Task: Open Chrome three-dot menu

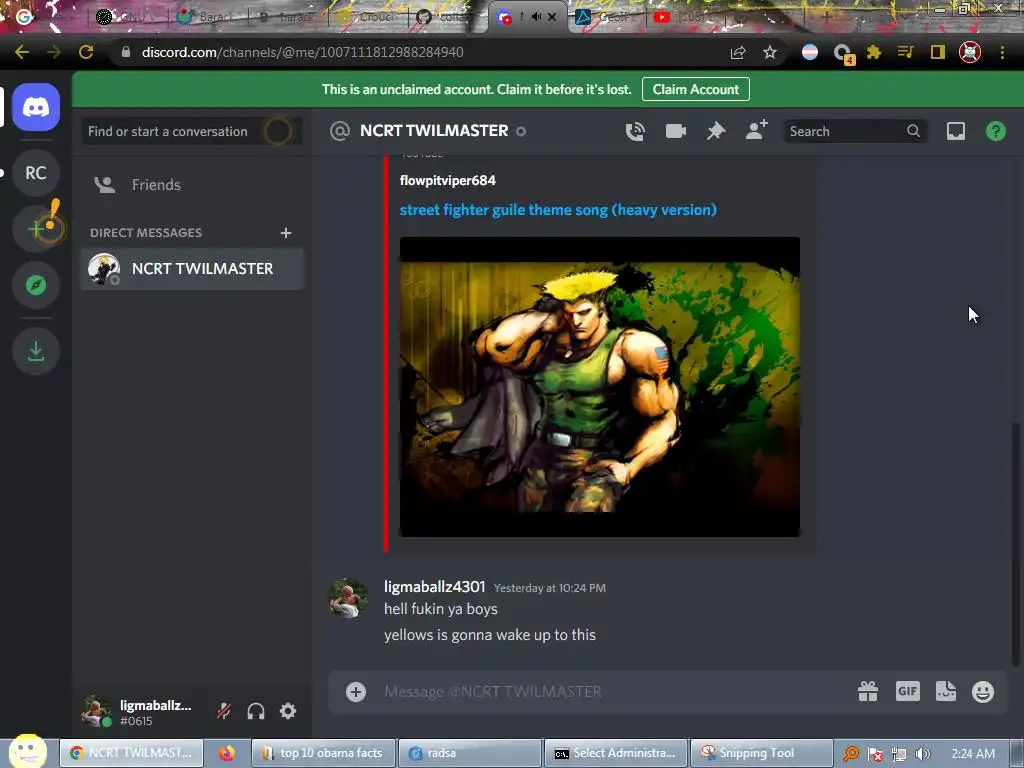Action: [1002, 52]
